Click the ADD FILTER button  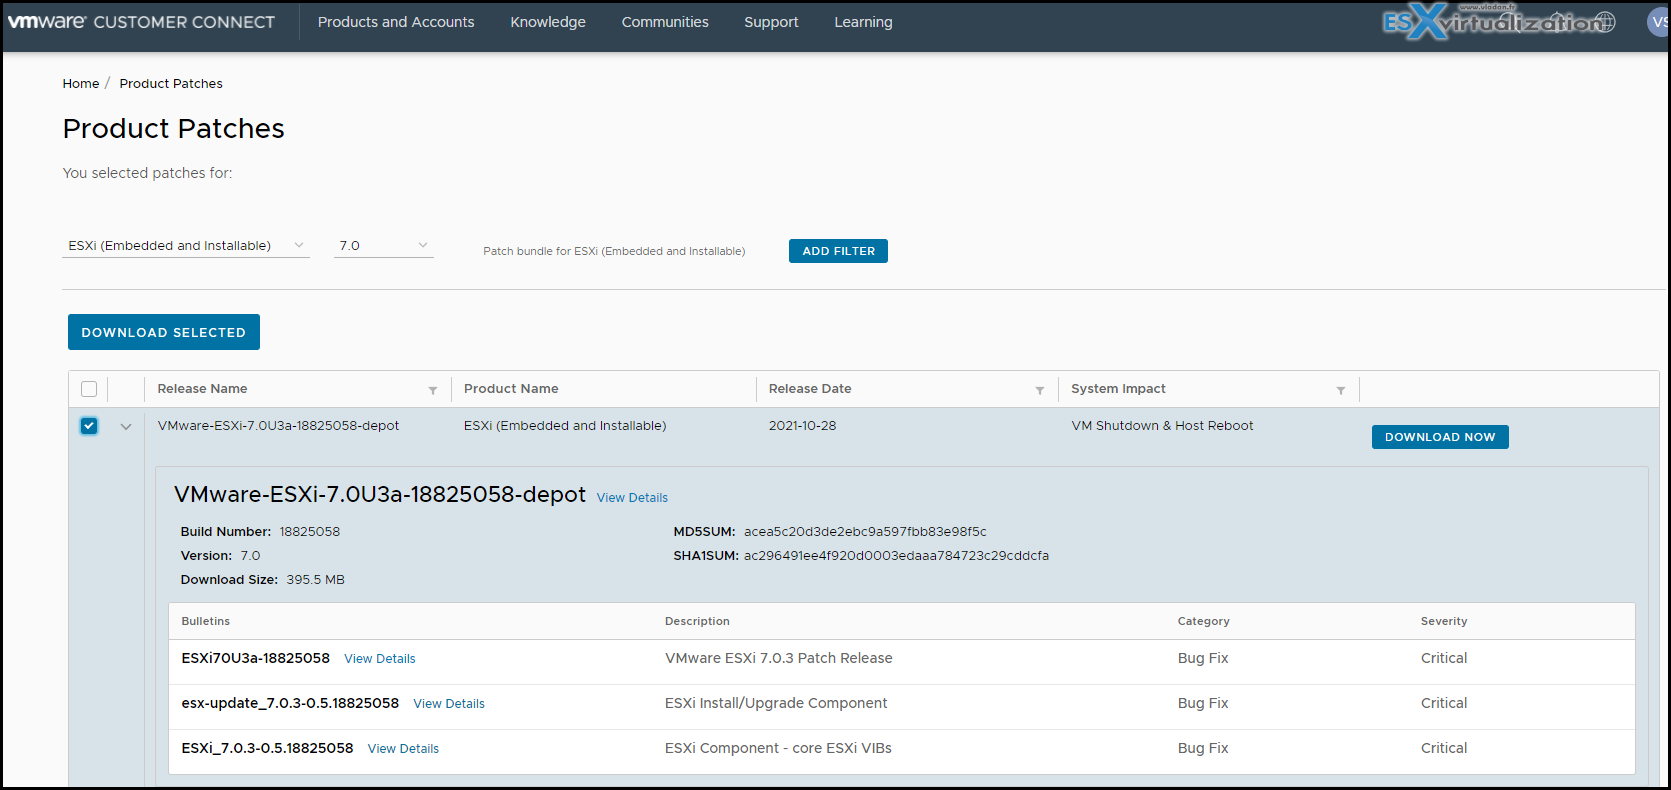click(838, 251)
